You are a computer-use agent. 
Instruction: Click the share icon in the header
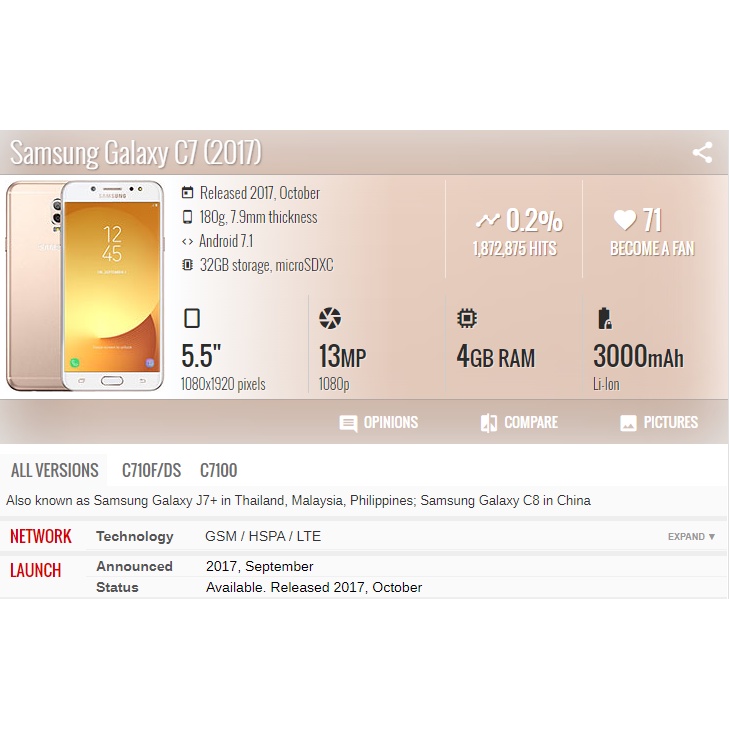click(702, 152)
